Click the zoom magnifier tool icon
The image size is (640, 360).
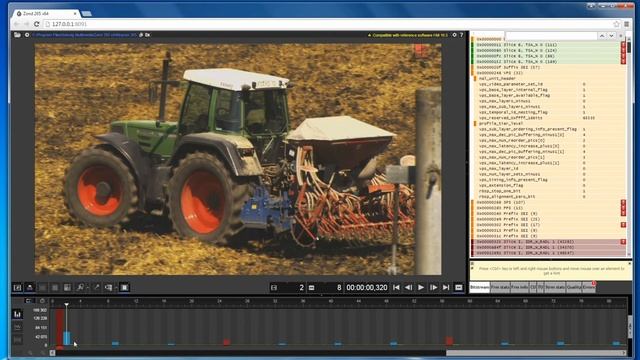click(x=80, y=288)
